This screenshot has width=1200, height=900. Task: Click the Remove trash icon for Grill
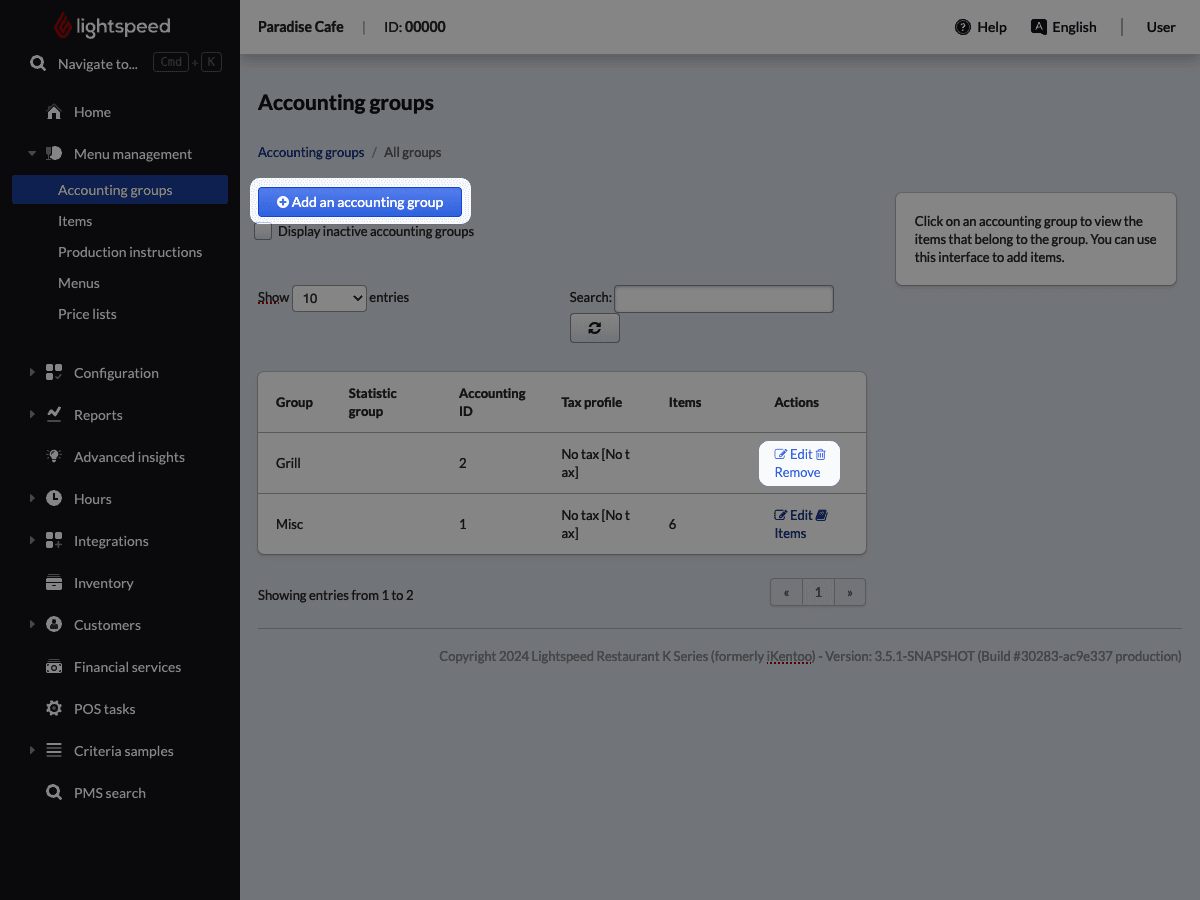[821, 453]
